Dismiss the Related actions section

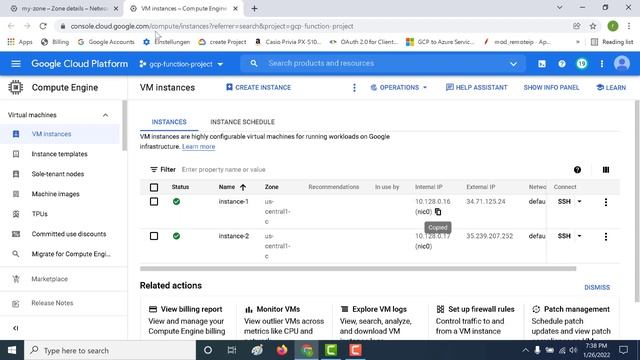click(597, 287)
